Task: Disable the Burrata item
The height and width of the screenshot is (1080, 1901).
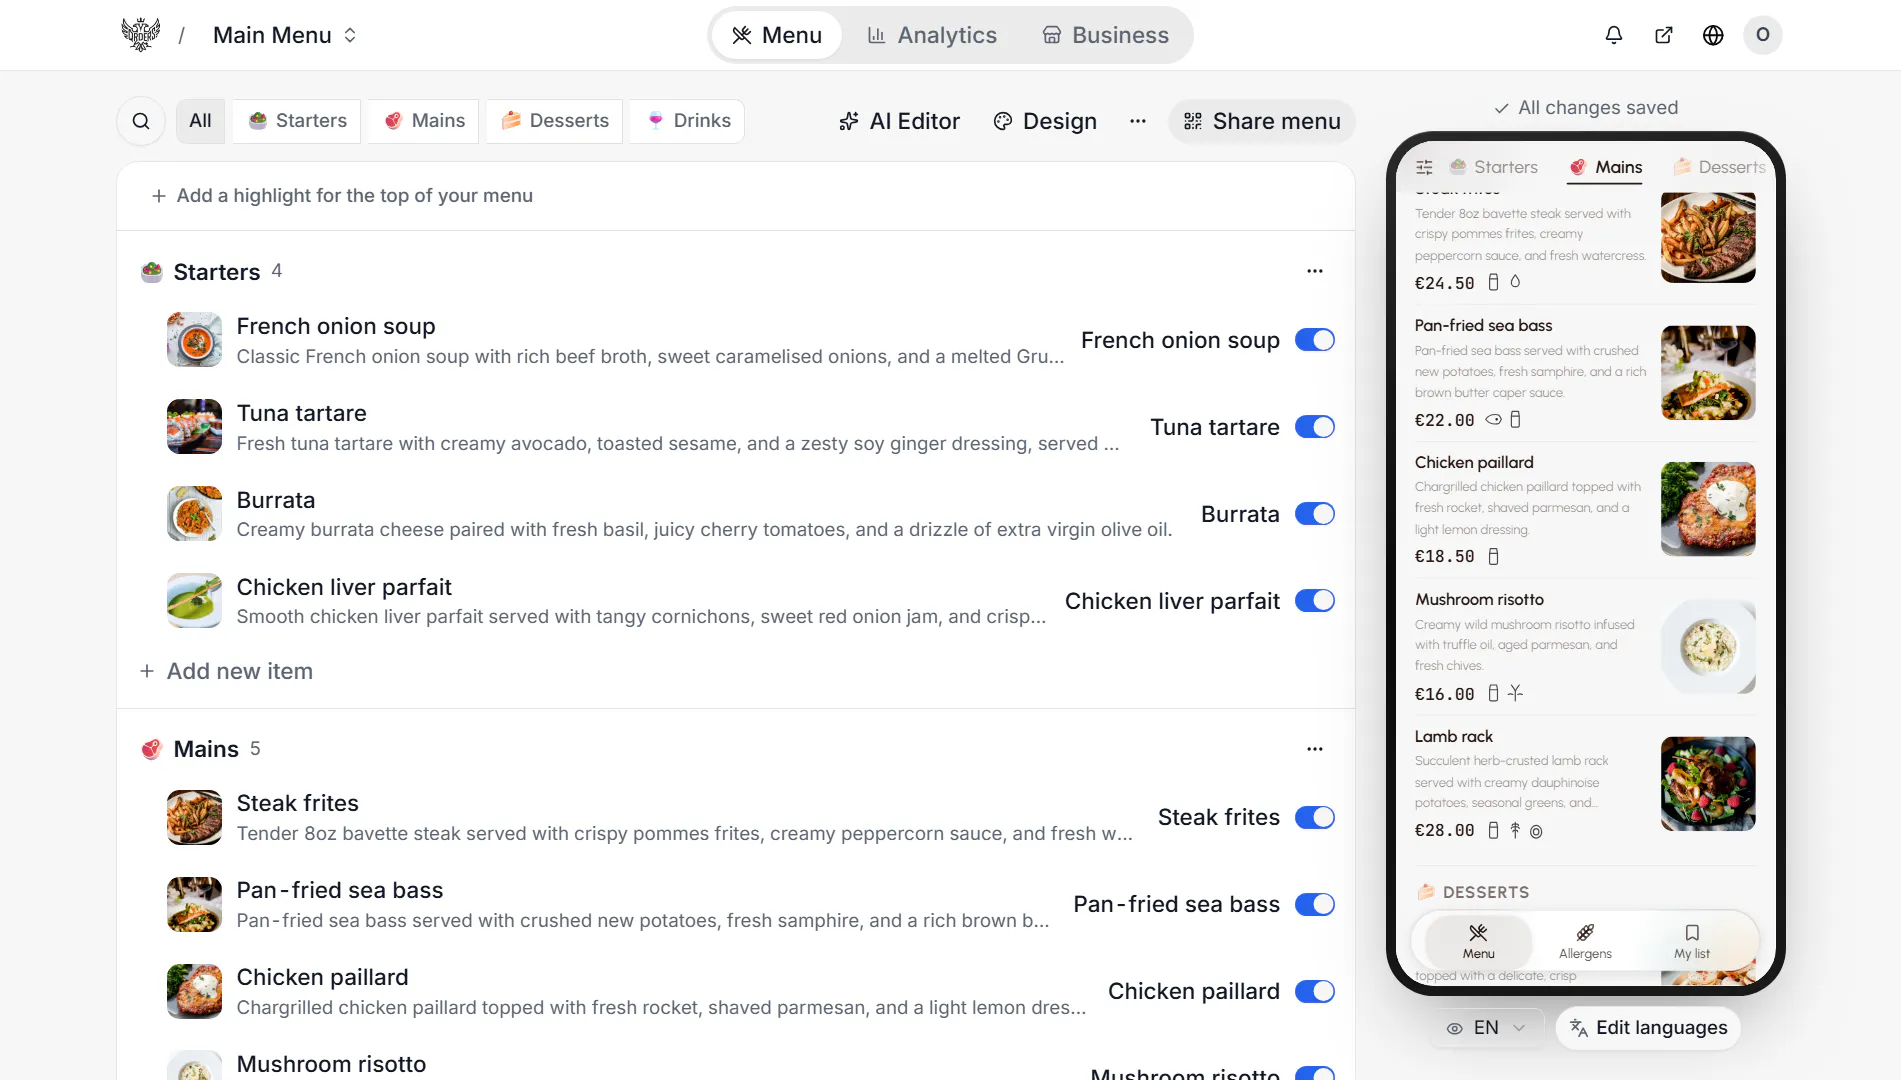Action: point(1315,514)
